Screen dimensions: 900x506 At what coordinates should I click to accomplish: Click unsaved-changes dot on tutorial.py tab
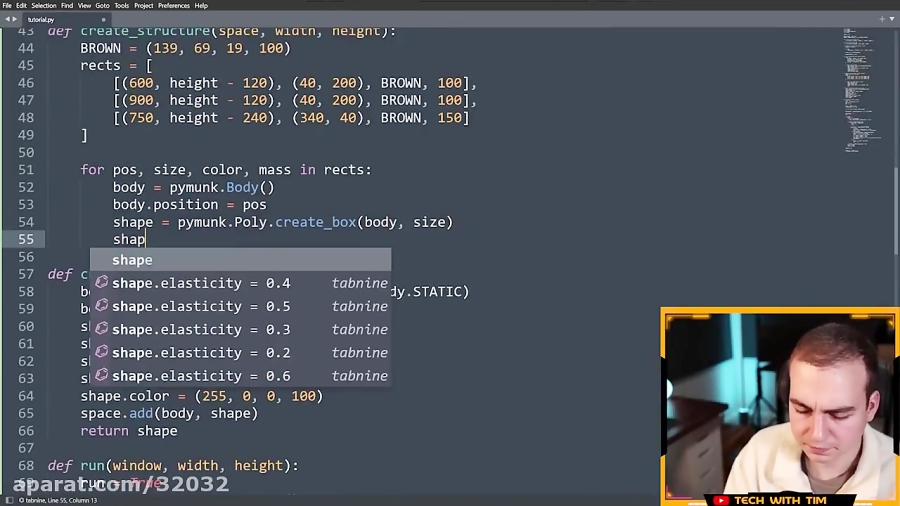(104, 19)
